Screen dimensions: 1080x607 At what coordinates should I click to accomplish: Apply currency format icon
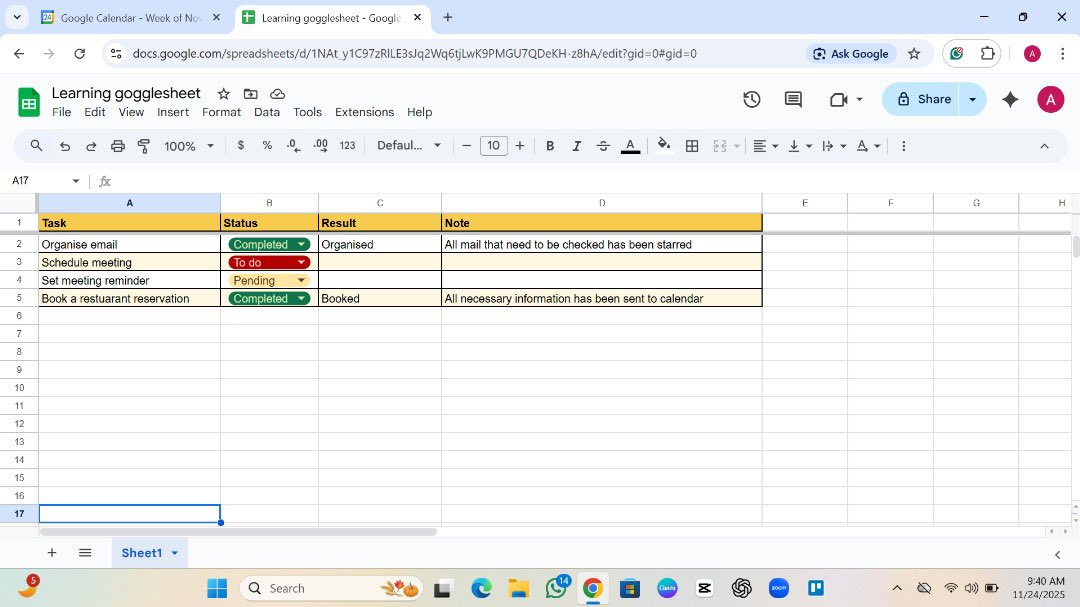(240, 145)
